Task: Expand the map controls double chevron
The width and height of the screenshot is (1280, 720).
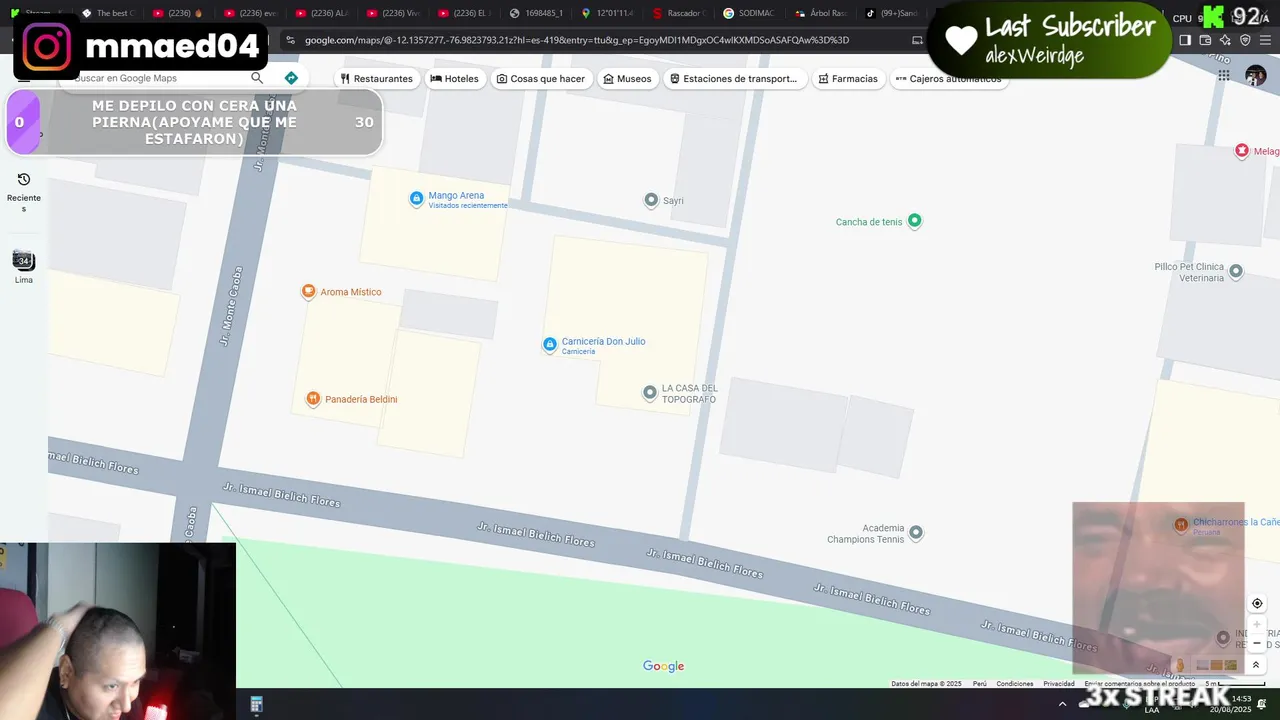Action: pos(1256,665)
